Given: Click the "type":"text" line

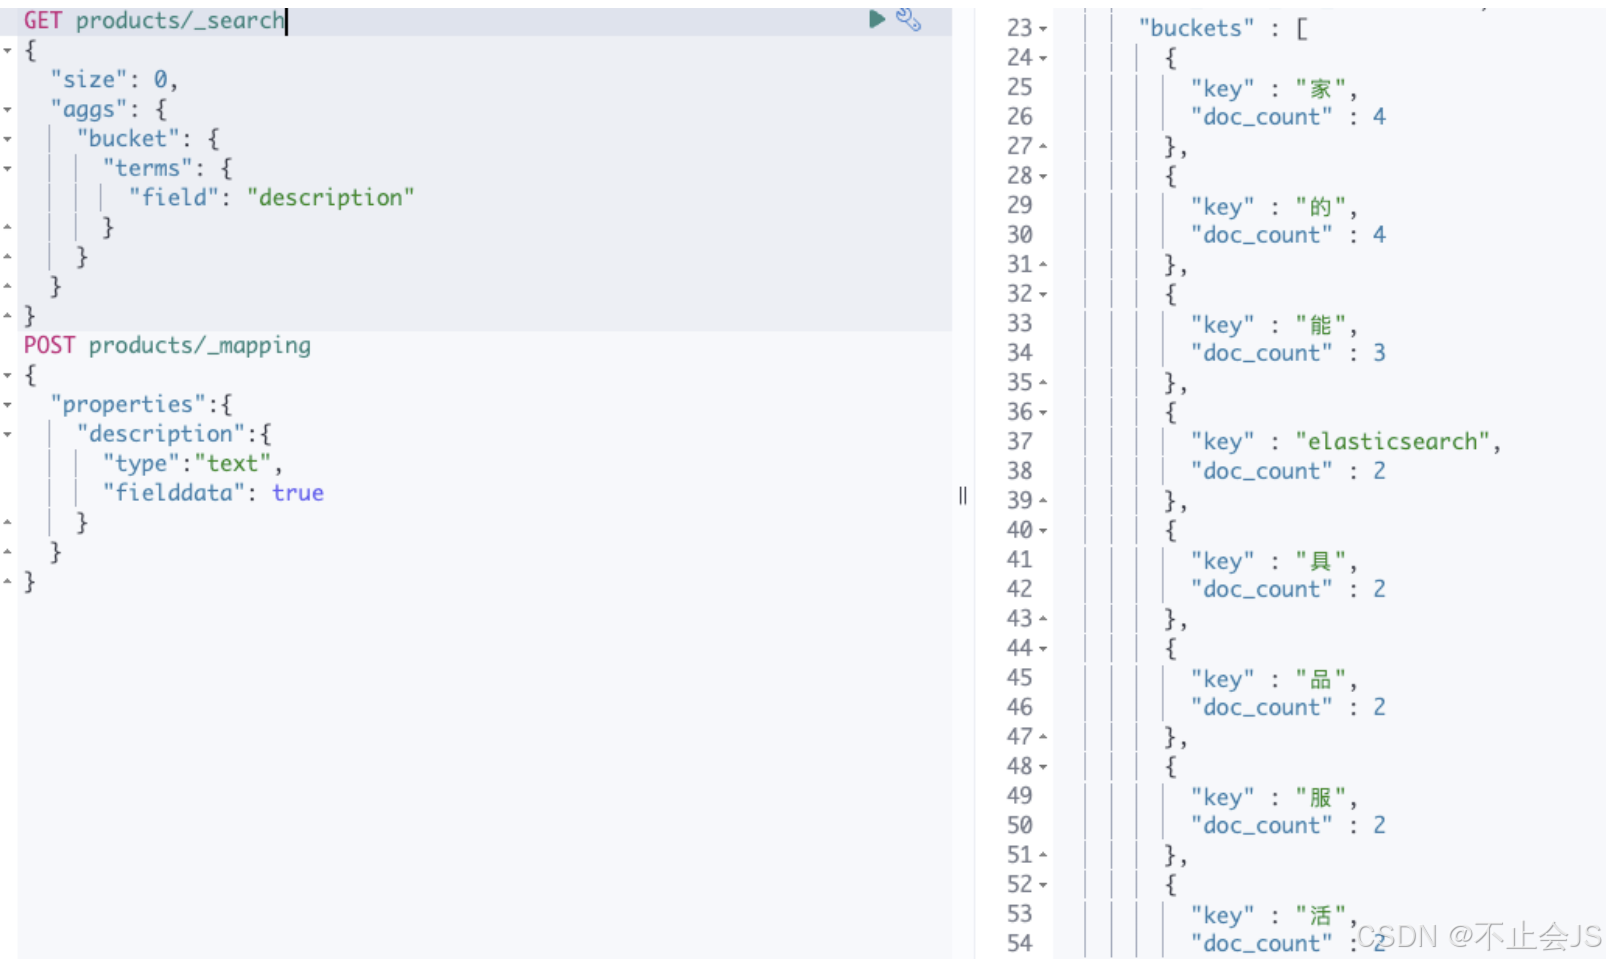Looking at the screenshot, I should point(192,463).
